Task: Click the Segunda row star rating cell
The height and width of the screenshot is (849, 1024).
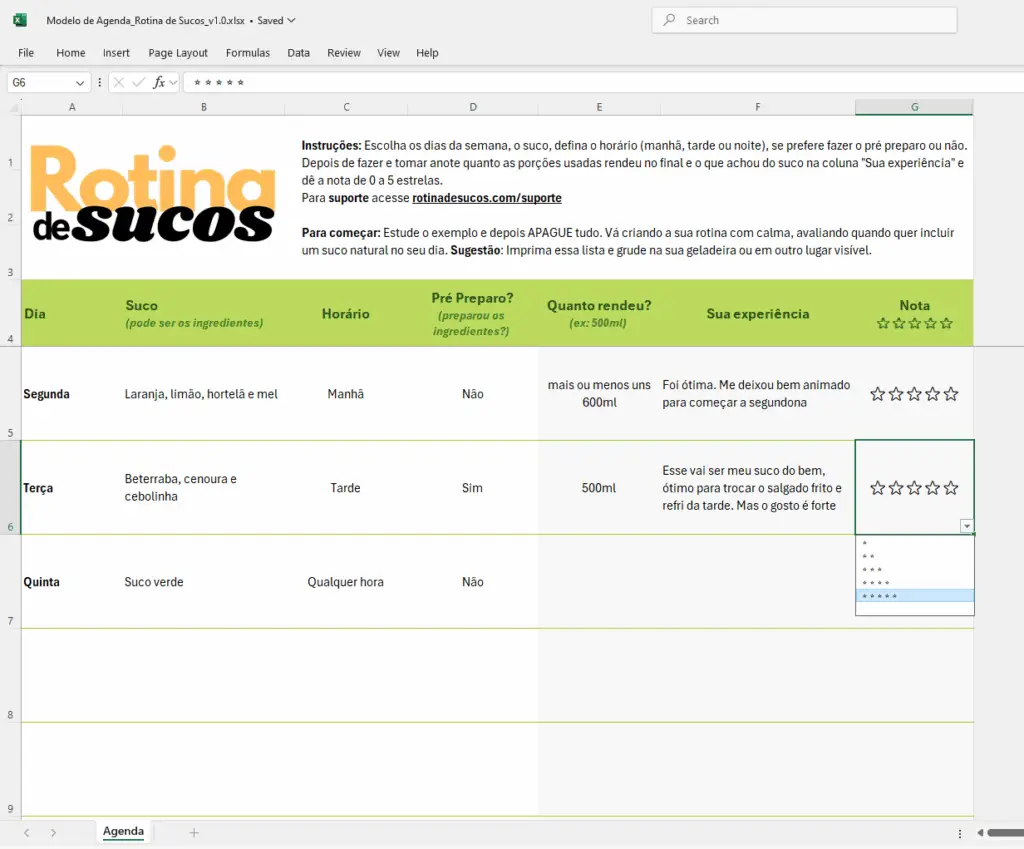Action: [914, 394]
